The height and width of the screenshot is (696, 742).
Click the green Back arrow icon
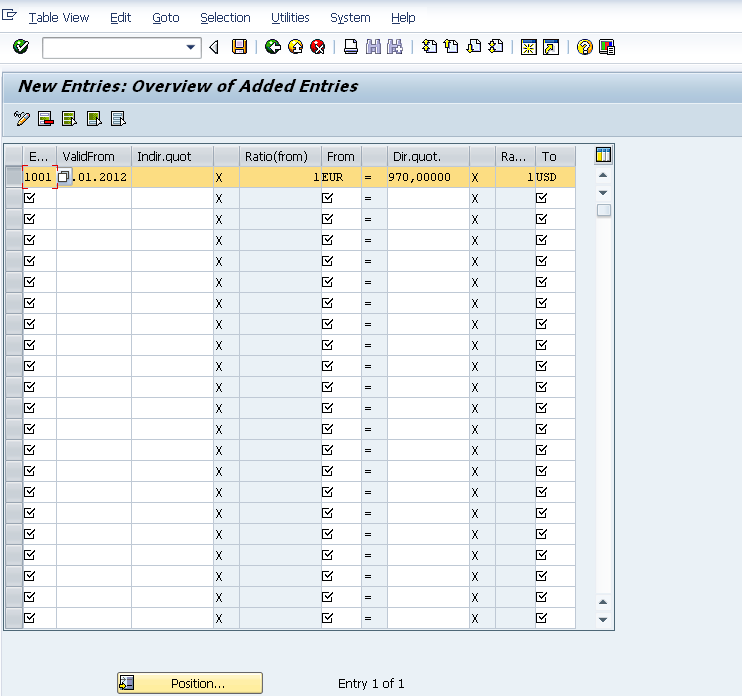click(x=273, y=47)
